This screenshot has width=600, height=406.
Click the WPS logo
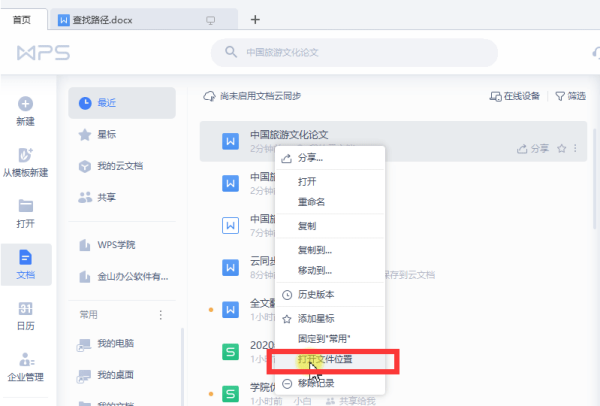(43, 53)
